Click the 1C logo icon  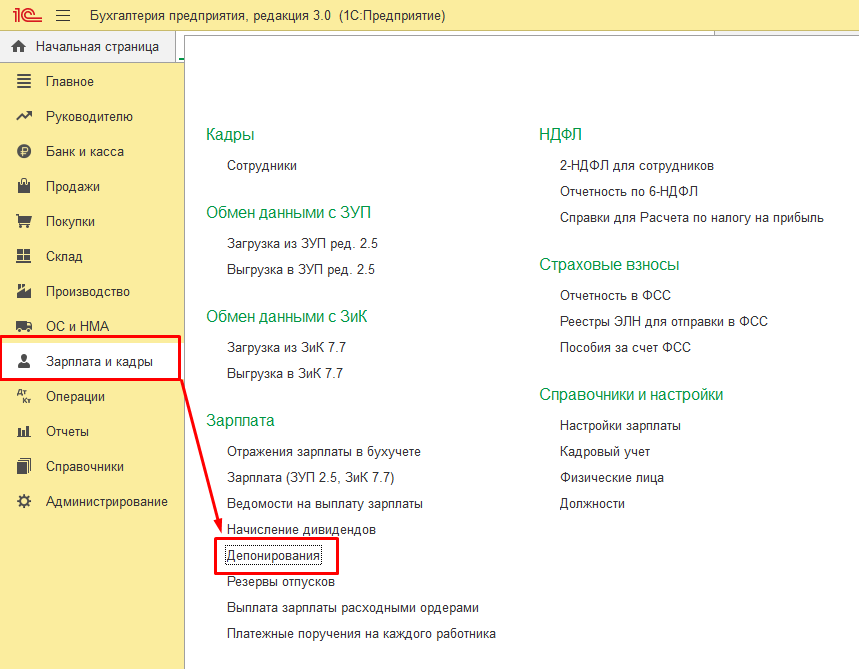coord(24,16)
